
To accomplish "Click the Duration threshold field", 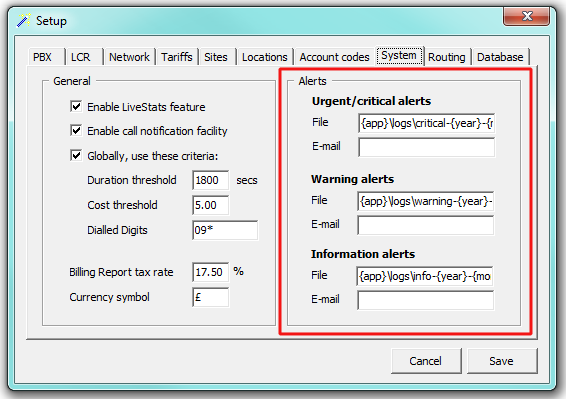I will 210,180.
